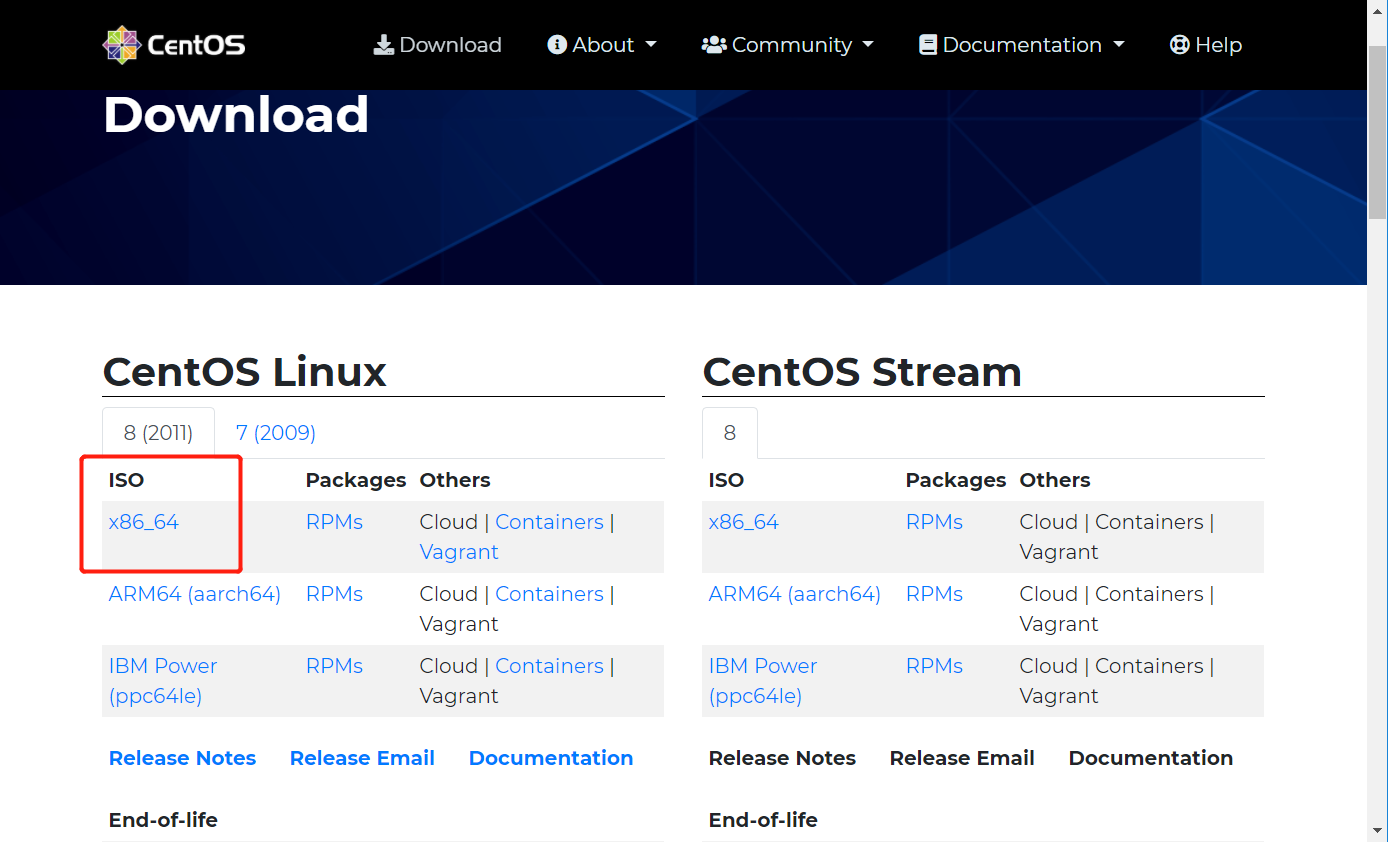Click the download arrow icon in navbar
1388x842 pixels.
pyautogui.click(x=383, y=44)
